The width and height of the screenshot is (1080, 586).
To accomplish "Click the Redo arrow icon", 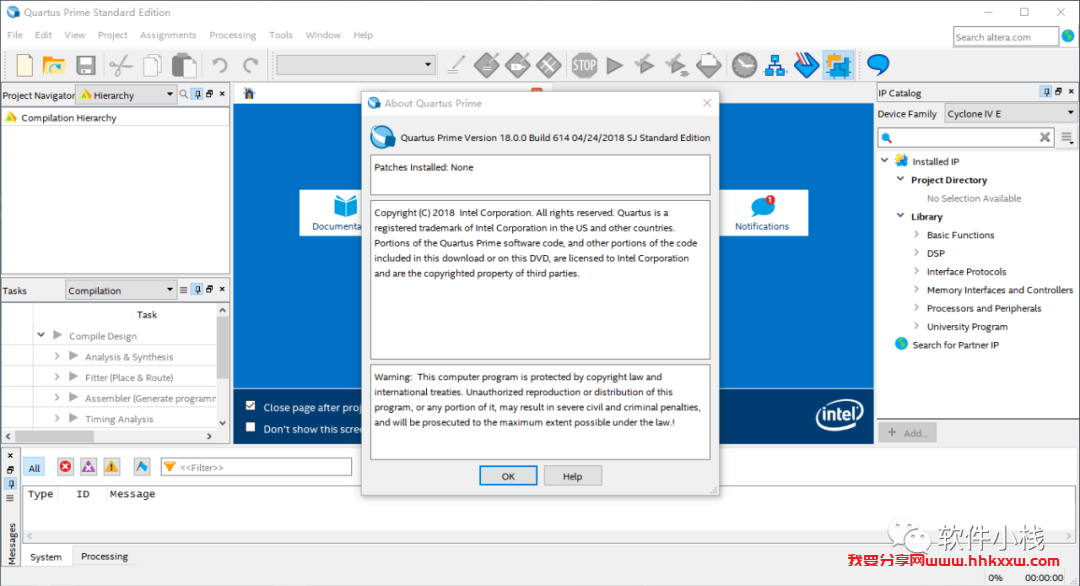I will pyautogui.click(x=251, y=65).
